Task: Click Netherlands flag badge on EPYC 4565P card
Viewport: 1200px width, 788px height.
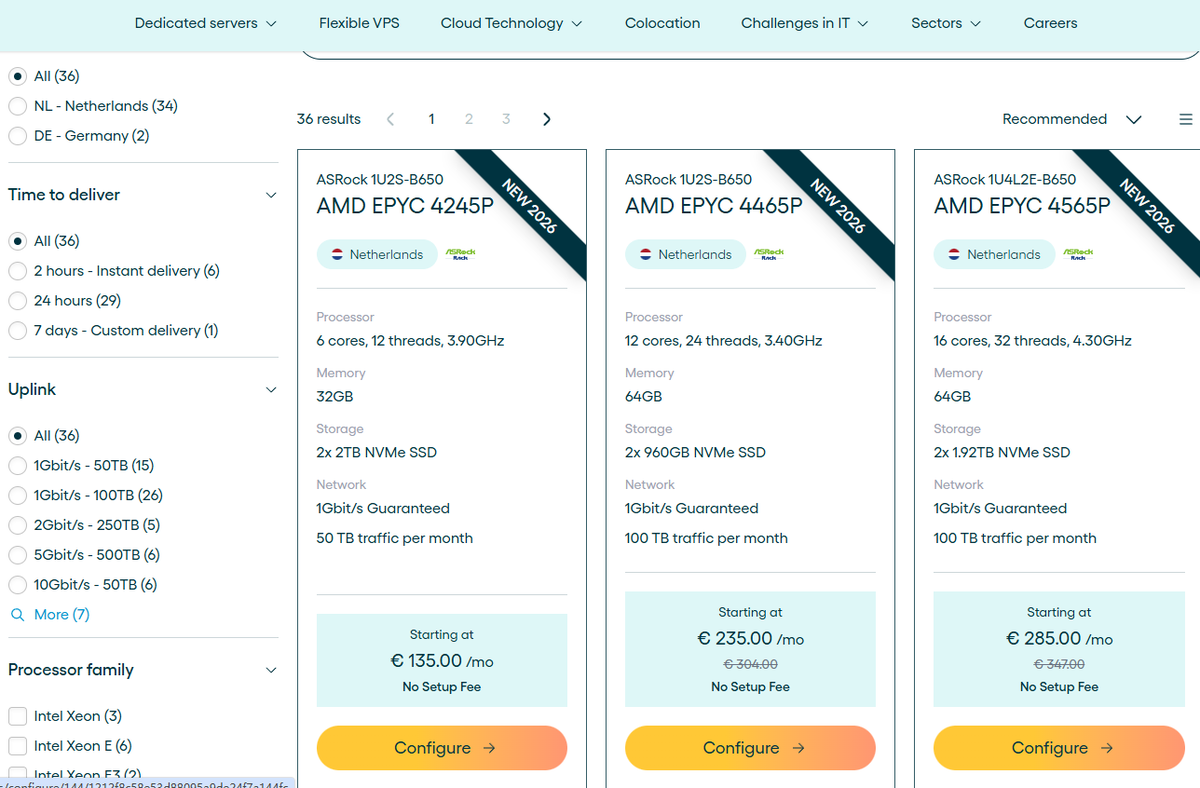Action: pos(995,254)
